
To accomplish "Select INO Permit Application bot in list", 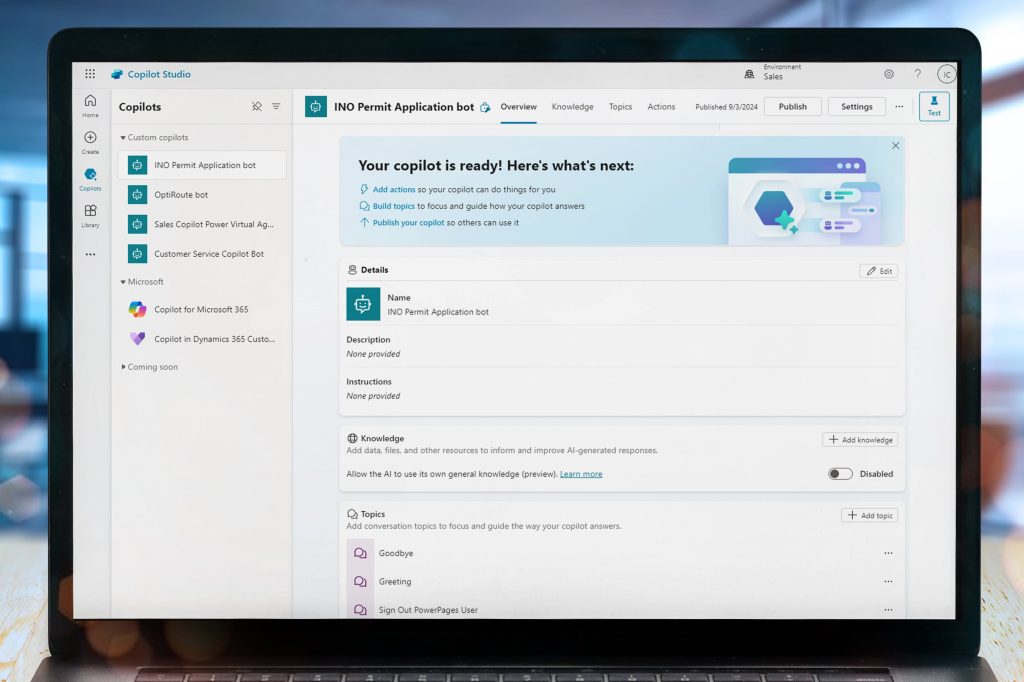I will tap(202, 165).
